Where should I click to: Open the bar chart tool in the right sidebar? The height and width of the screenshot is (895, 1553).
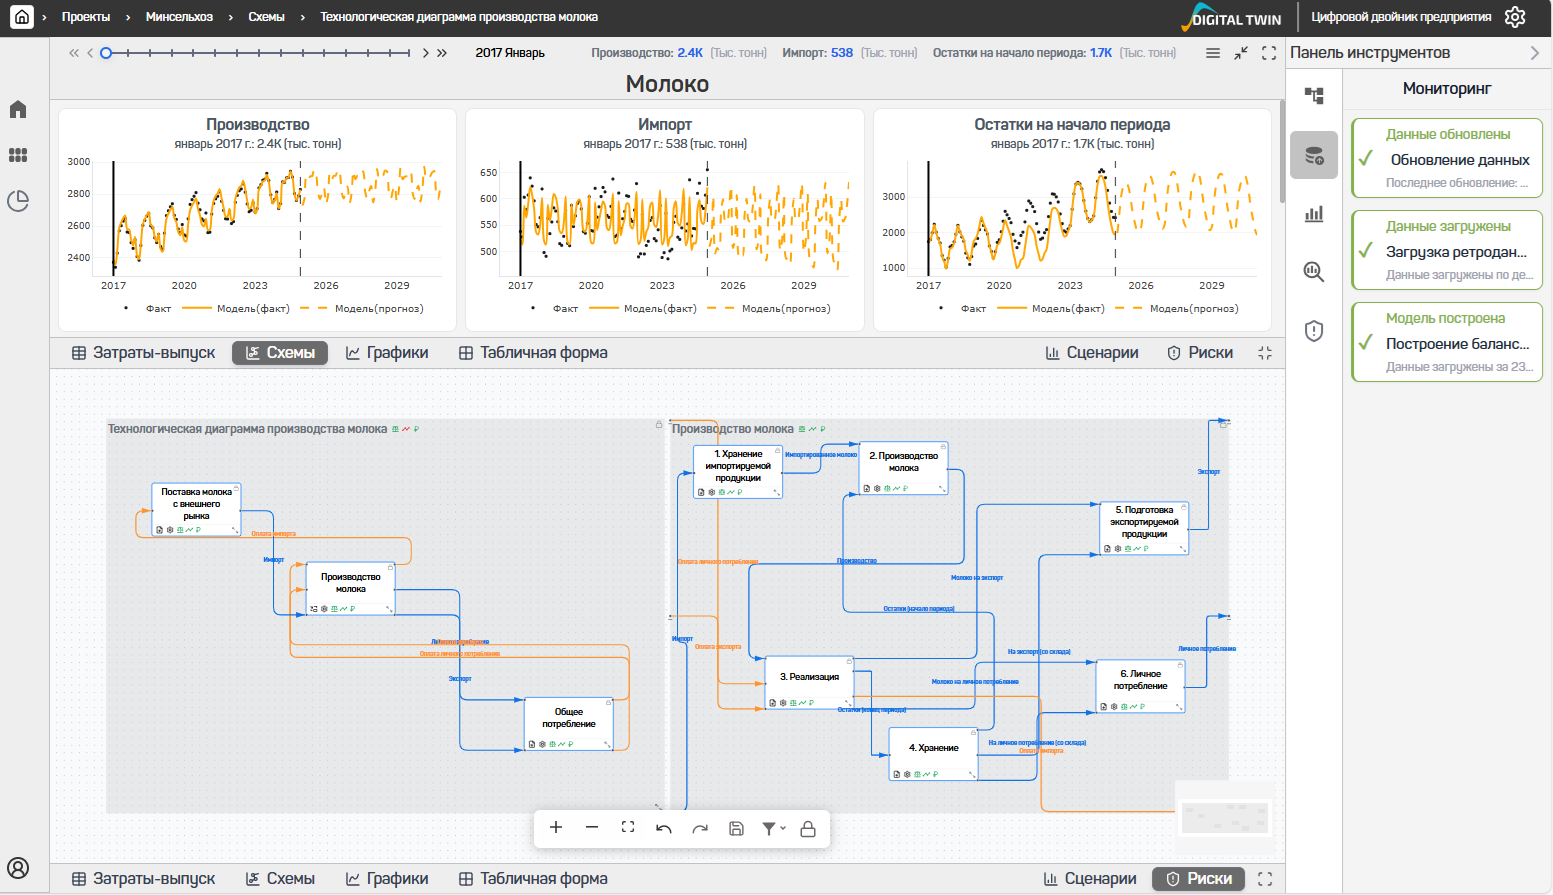tap(1314, 214)
